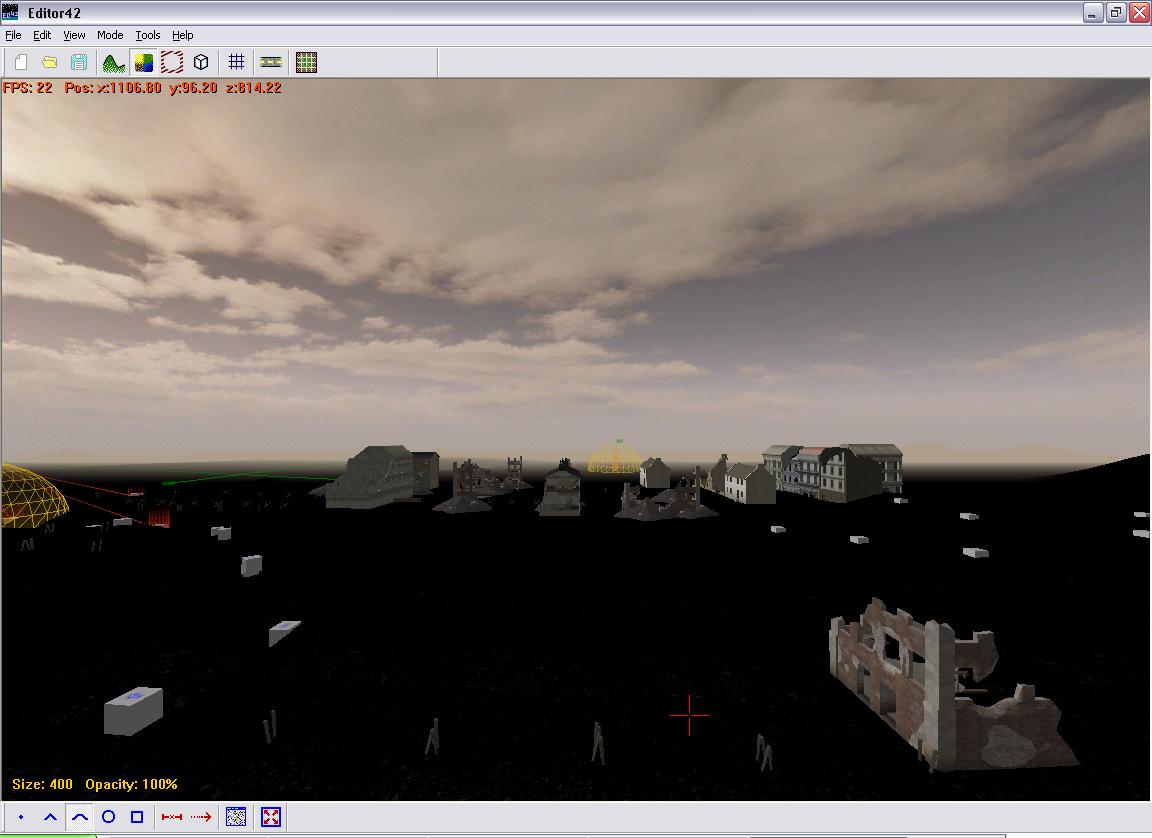Select the distant yellow wireframe dome
This screenshot has height=838, width=1152.
pyautogui.click(x=616, y=458)
